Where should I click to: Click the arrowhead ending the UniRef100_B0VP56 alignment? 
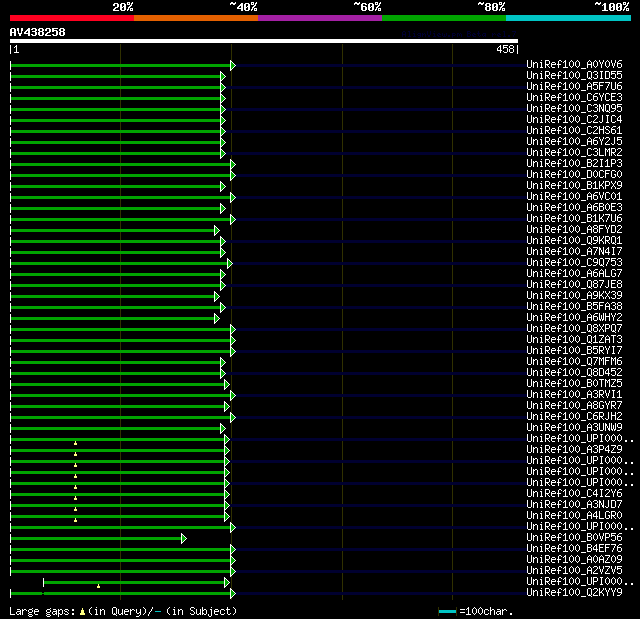184,539
